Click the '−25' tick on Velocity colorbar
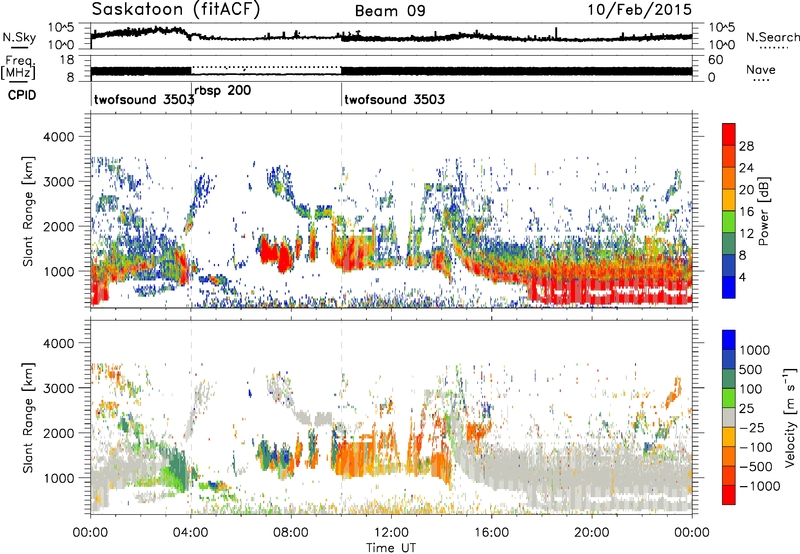The height and width of the screenshot is (554, 800). pos(752,427)
